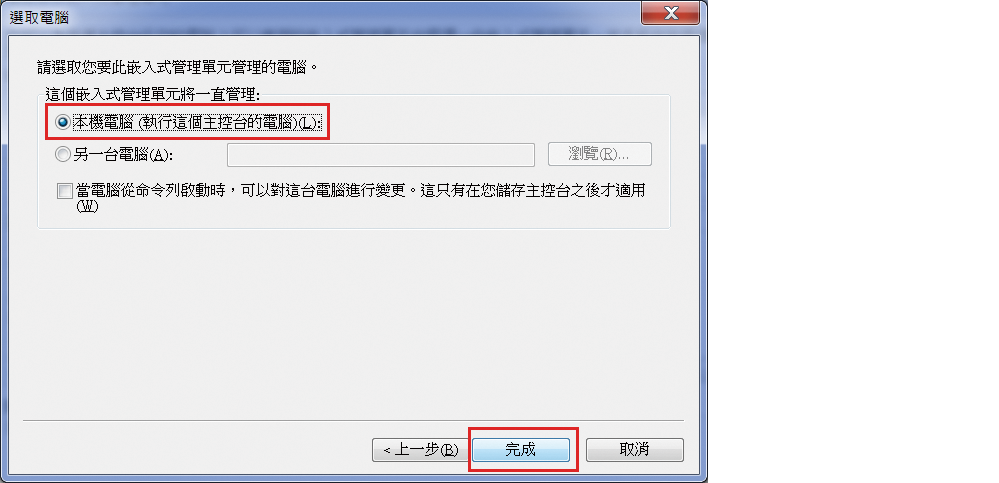
Task: Close the 選取電腦 dialog window
Action: pyautogui.click(x=670, y=13)
